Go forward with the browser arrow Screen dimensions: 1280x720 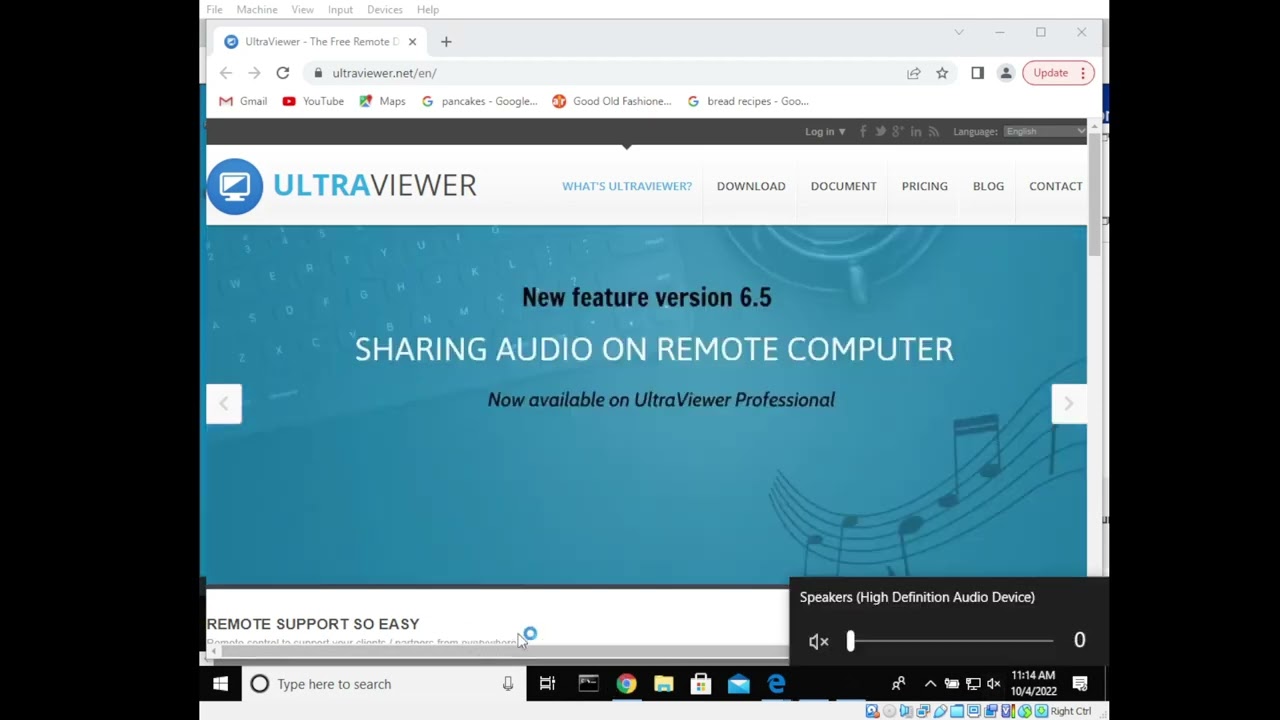pos(254,73)
